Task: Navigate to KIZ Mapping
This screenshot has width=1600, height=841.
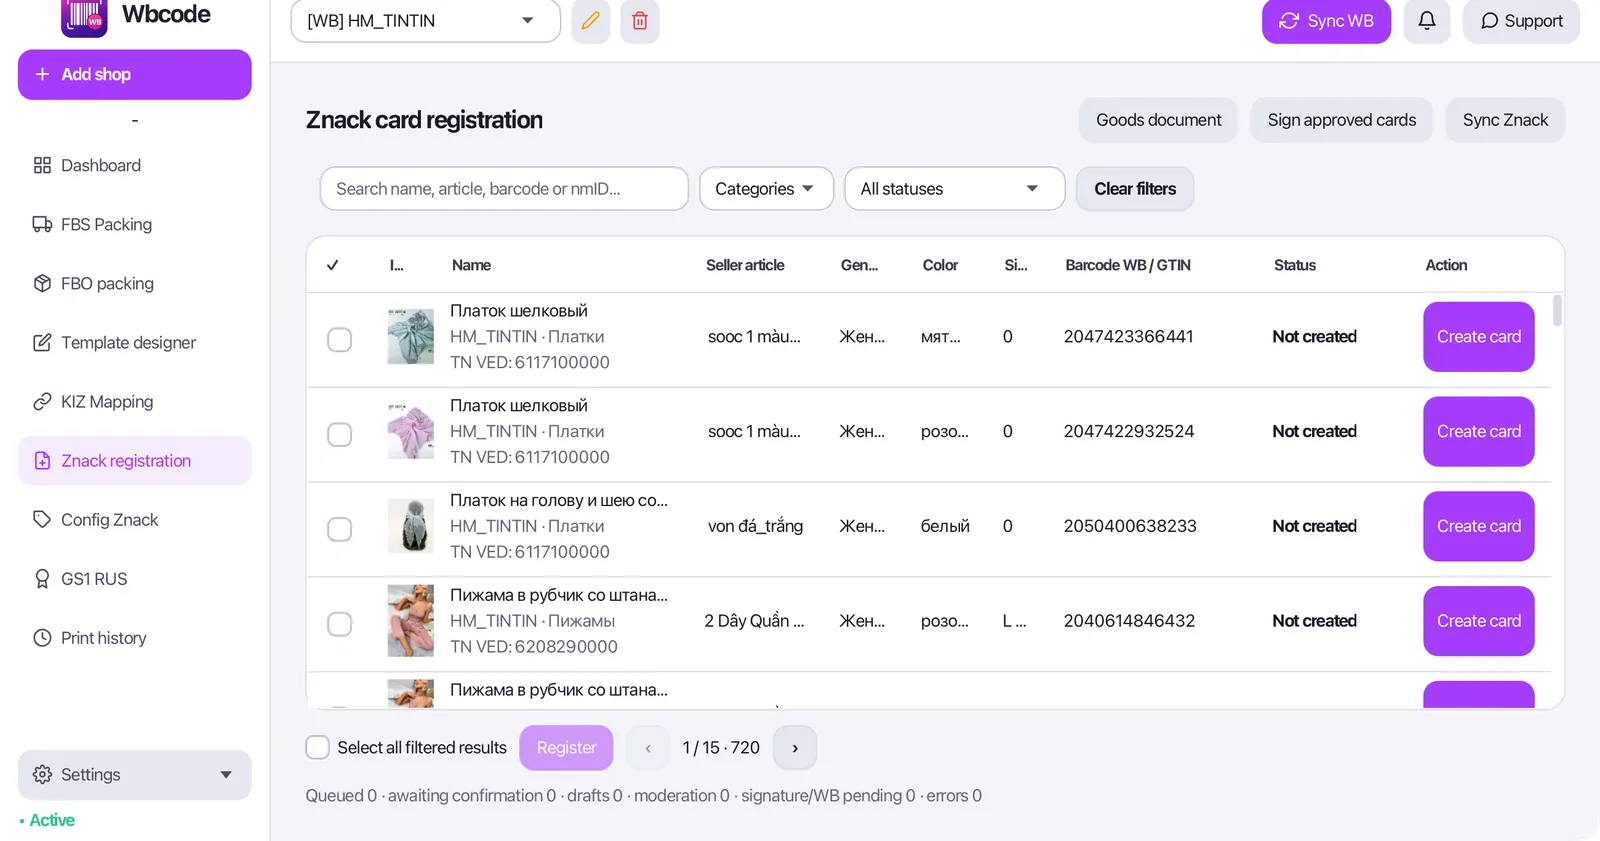Action: pyautogui.click(x=135, y=401)
